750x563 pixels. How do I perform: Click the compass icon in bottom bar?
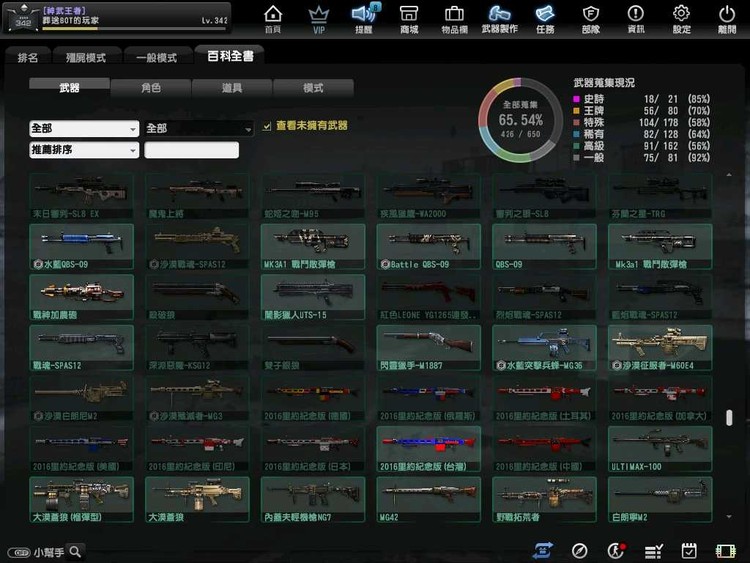point(579,551)
